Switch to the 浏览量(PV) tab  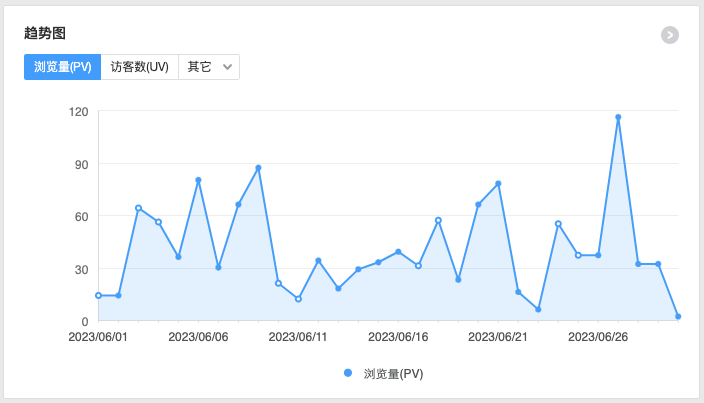point(63,67)
